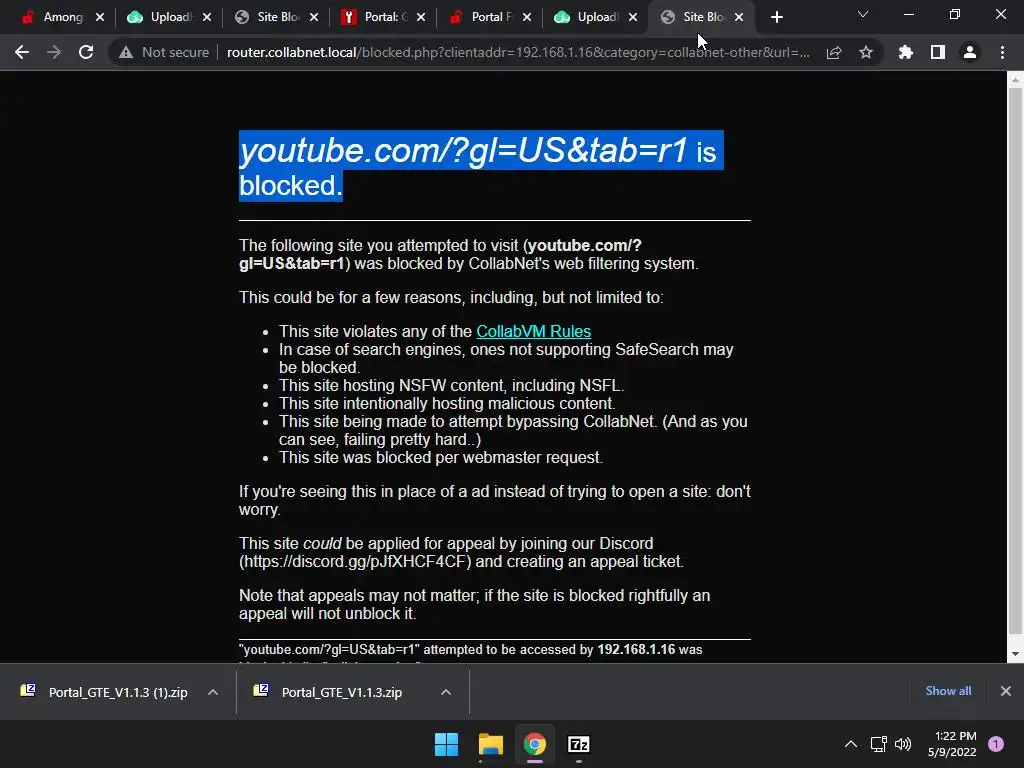Viewport: 1024px width, 768px height.
Task: Open the Not secure site info warning
Action: coord(164,52)
